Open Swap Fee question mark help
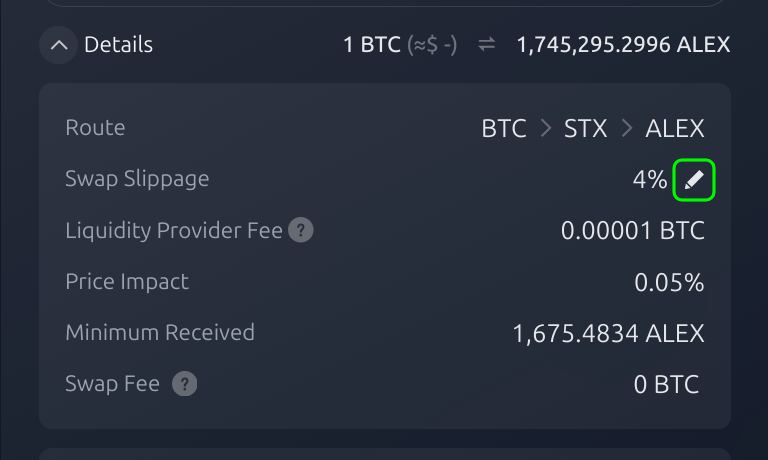 pyautogui.click(x=185, y=384)
